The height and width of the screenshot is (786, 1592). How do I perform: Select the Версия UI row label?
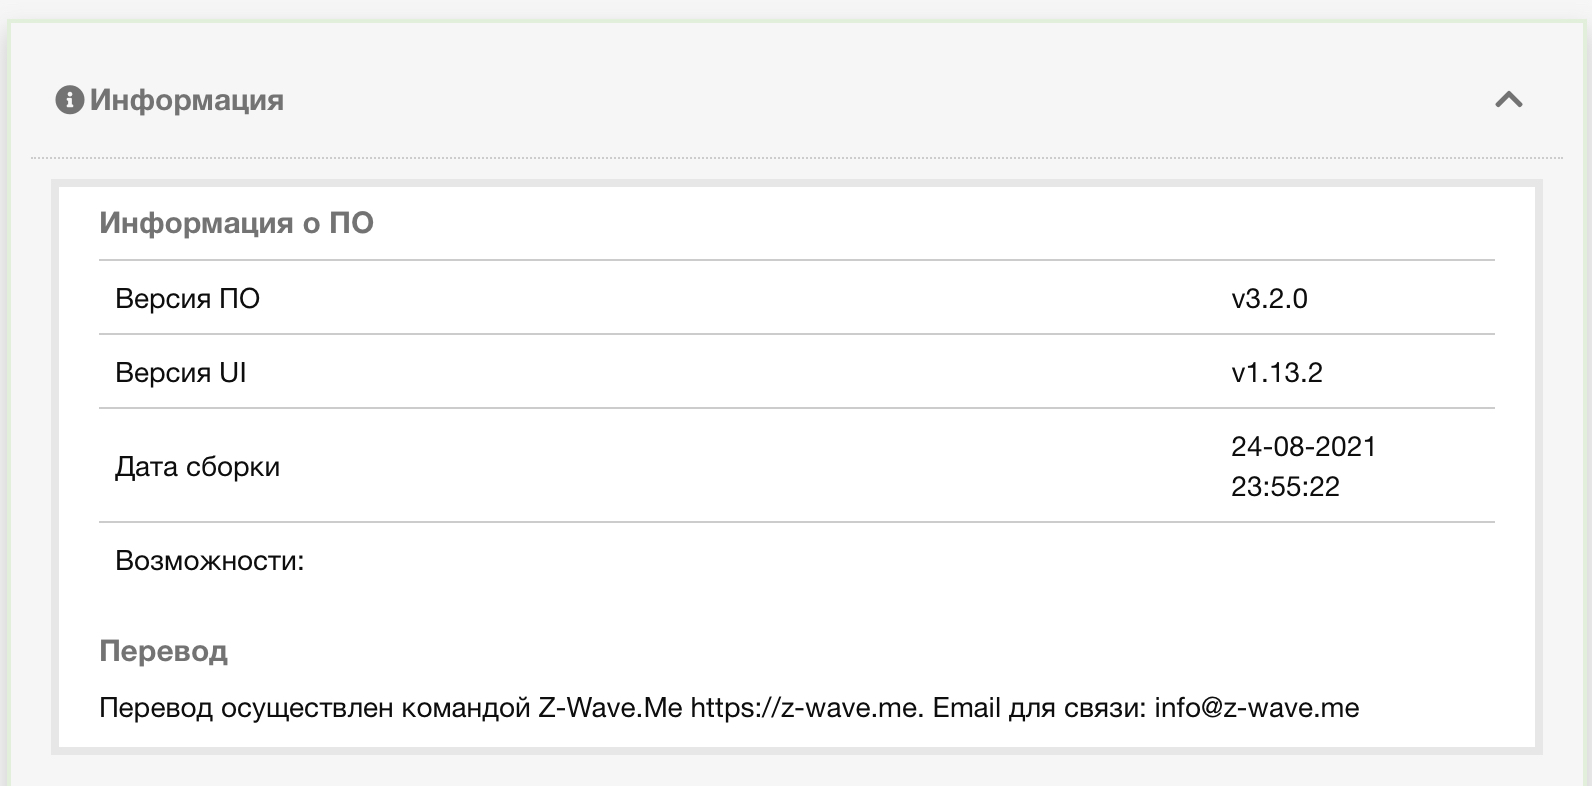coord(180,373)
